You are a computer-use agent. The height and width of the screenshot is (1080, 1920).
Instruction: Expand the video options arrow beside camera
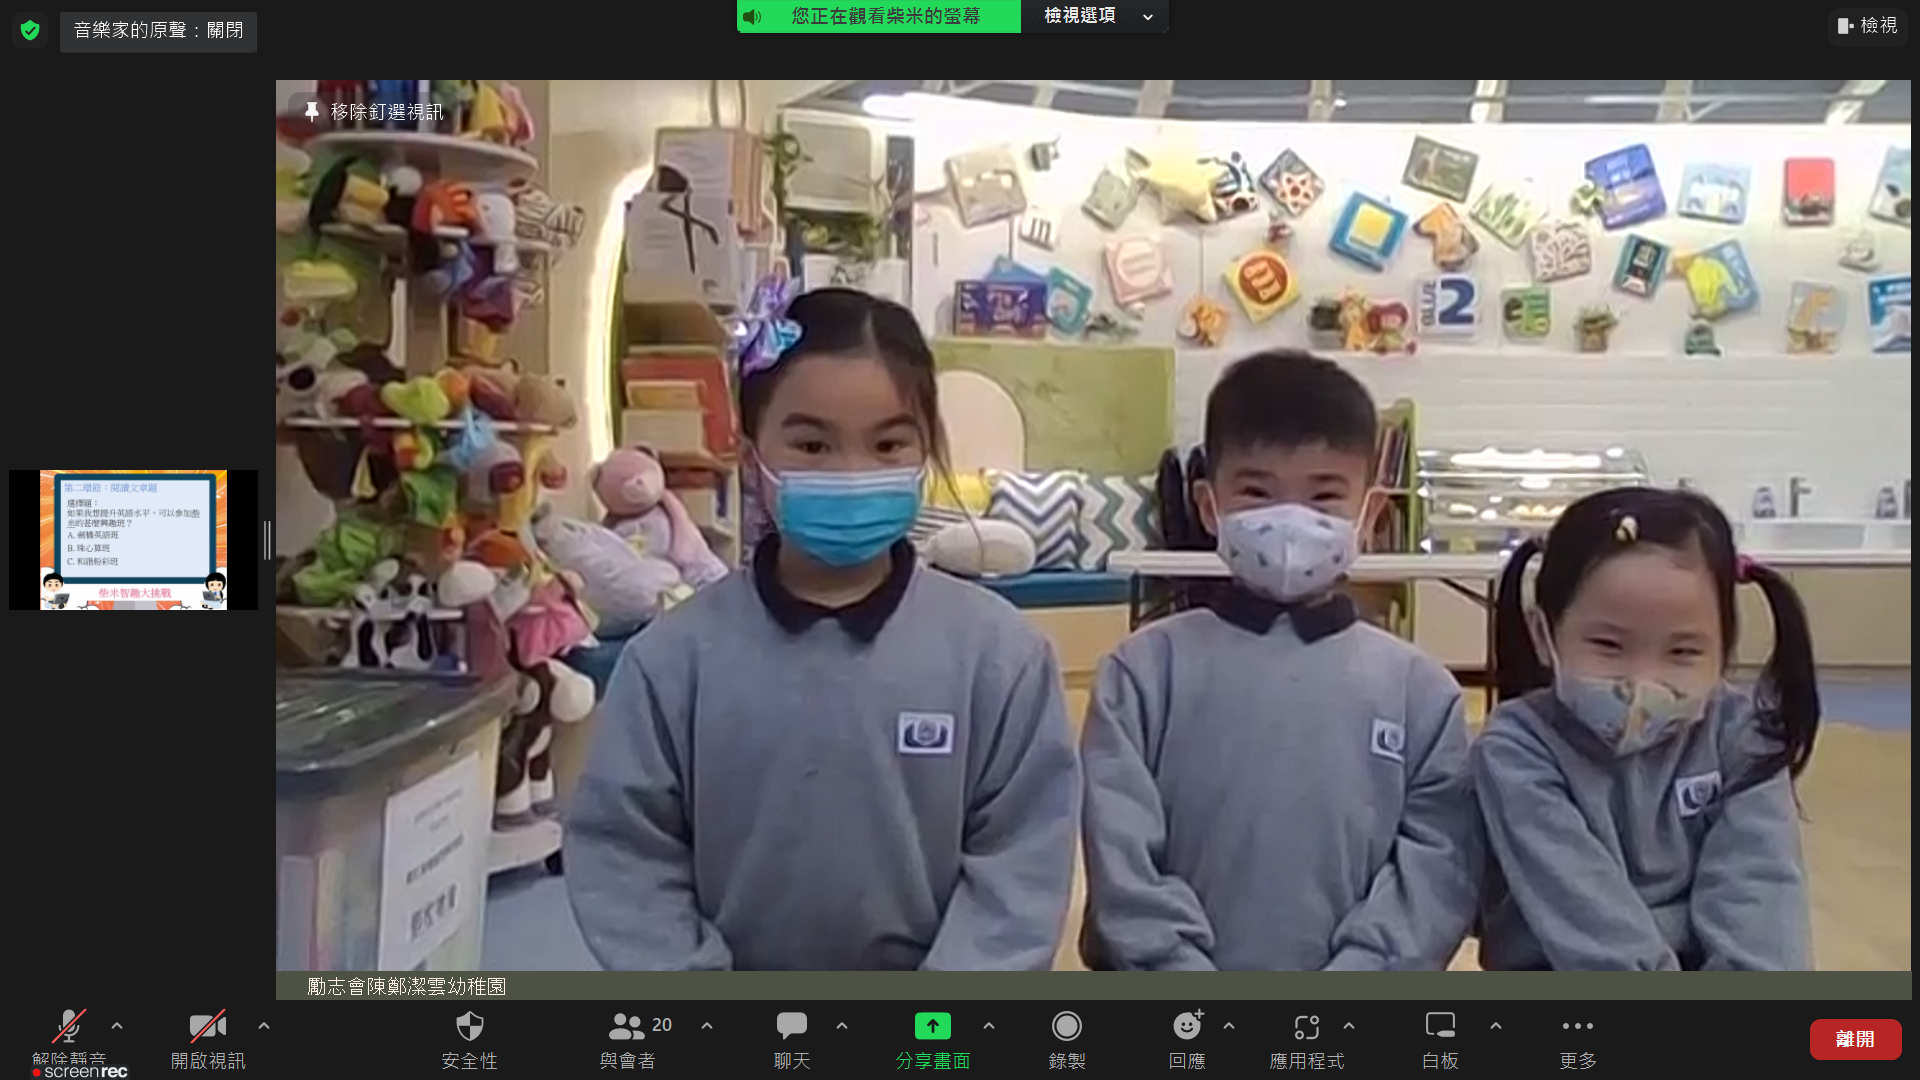tap(264, 1026)
